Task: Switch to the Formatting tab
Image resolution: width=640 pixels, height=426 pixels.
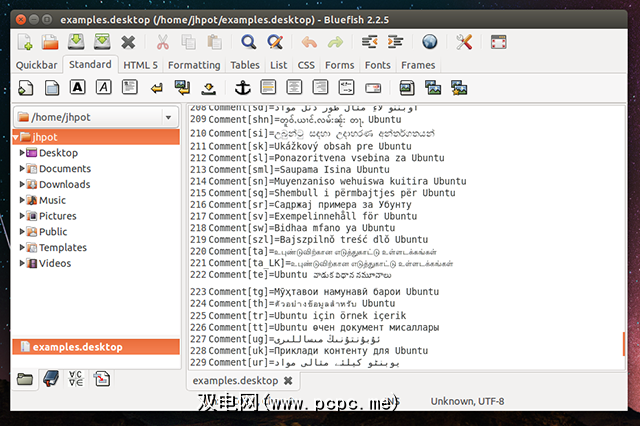Action: 194,65
